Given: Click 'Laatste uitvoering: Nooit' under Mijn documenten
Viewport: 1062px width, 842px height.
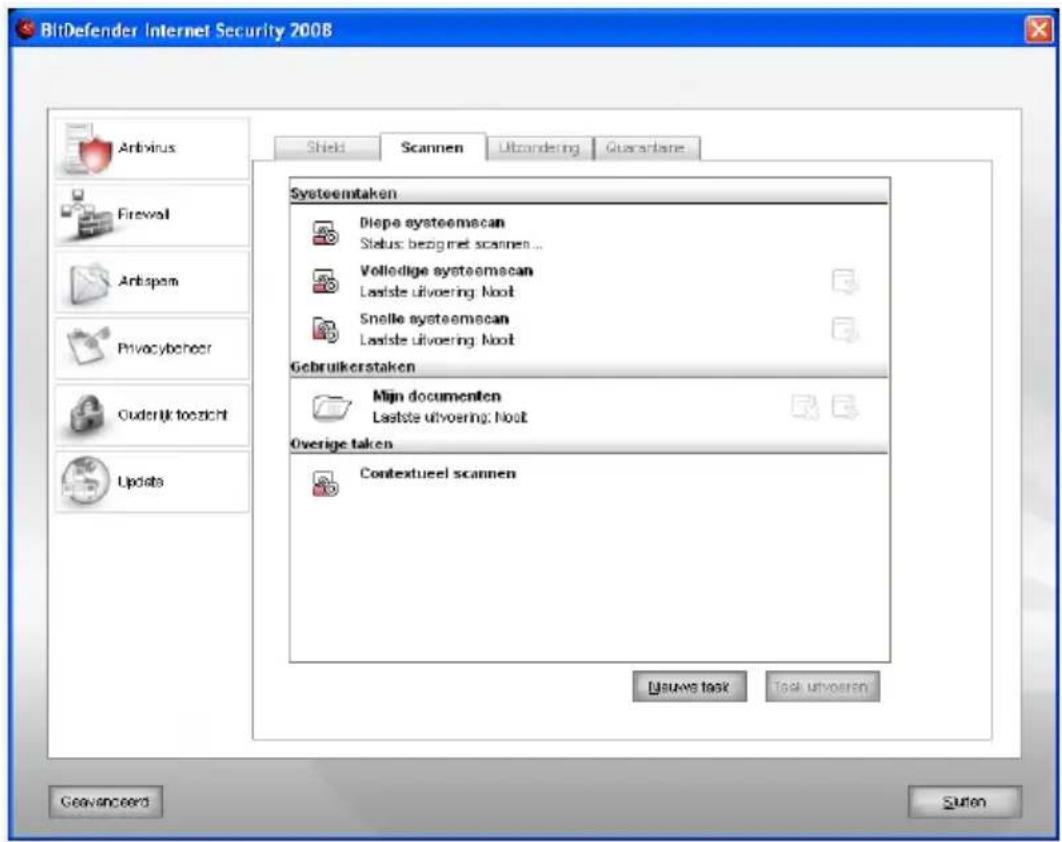Looking at the screenshot, I should tap(450, 417).
